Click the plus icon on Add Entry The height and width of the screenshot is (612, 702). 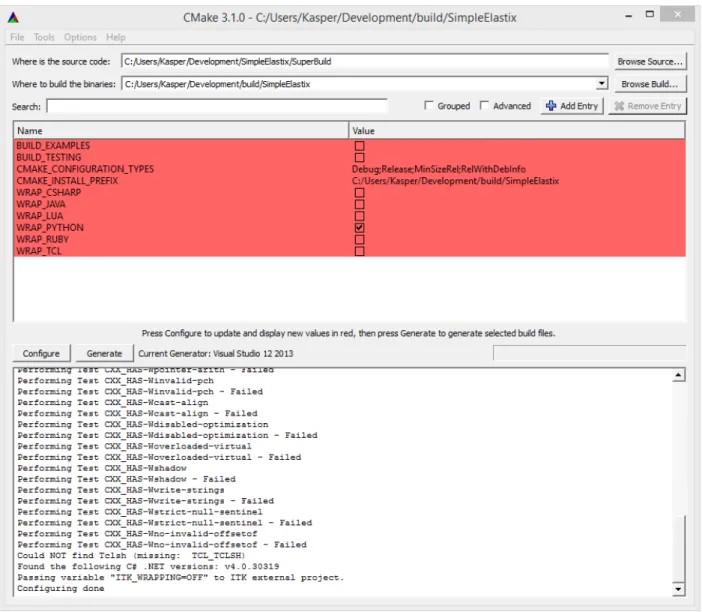click(x=551, y=106)
